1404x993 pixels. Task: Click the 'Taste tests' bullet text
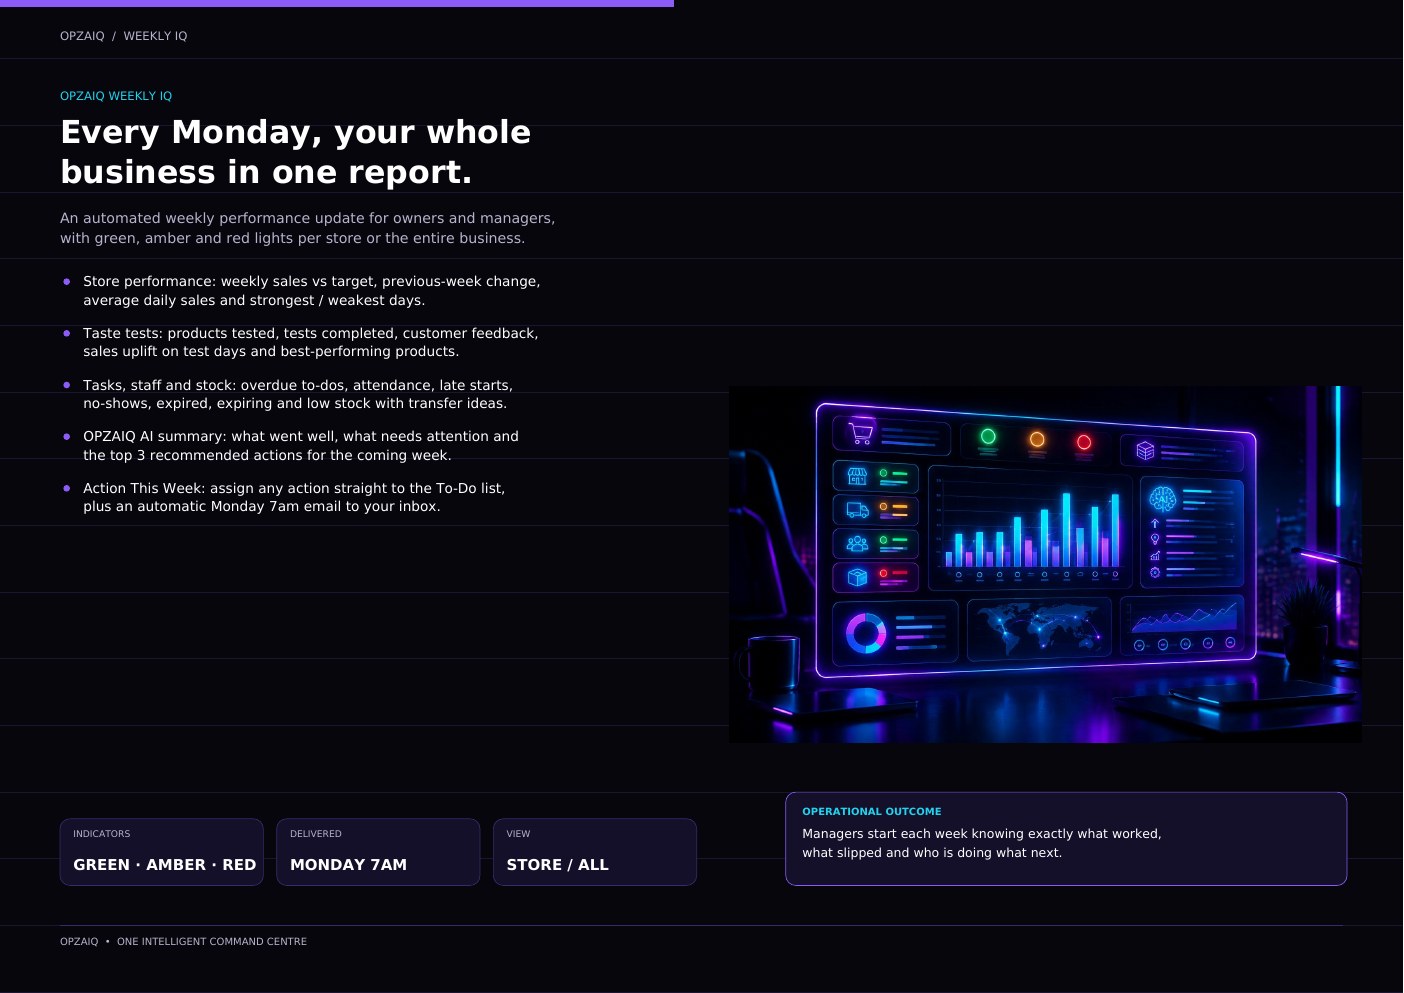(311, 342)
